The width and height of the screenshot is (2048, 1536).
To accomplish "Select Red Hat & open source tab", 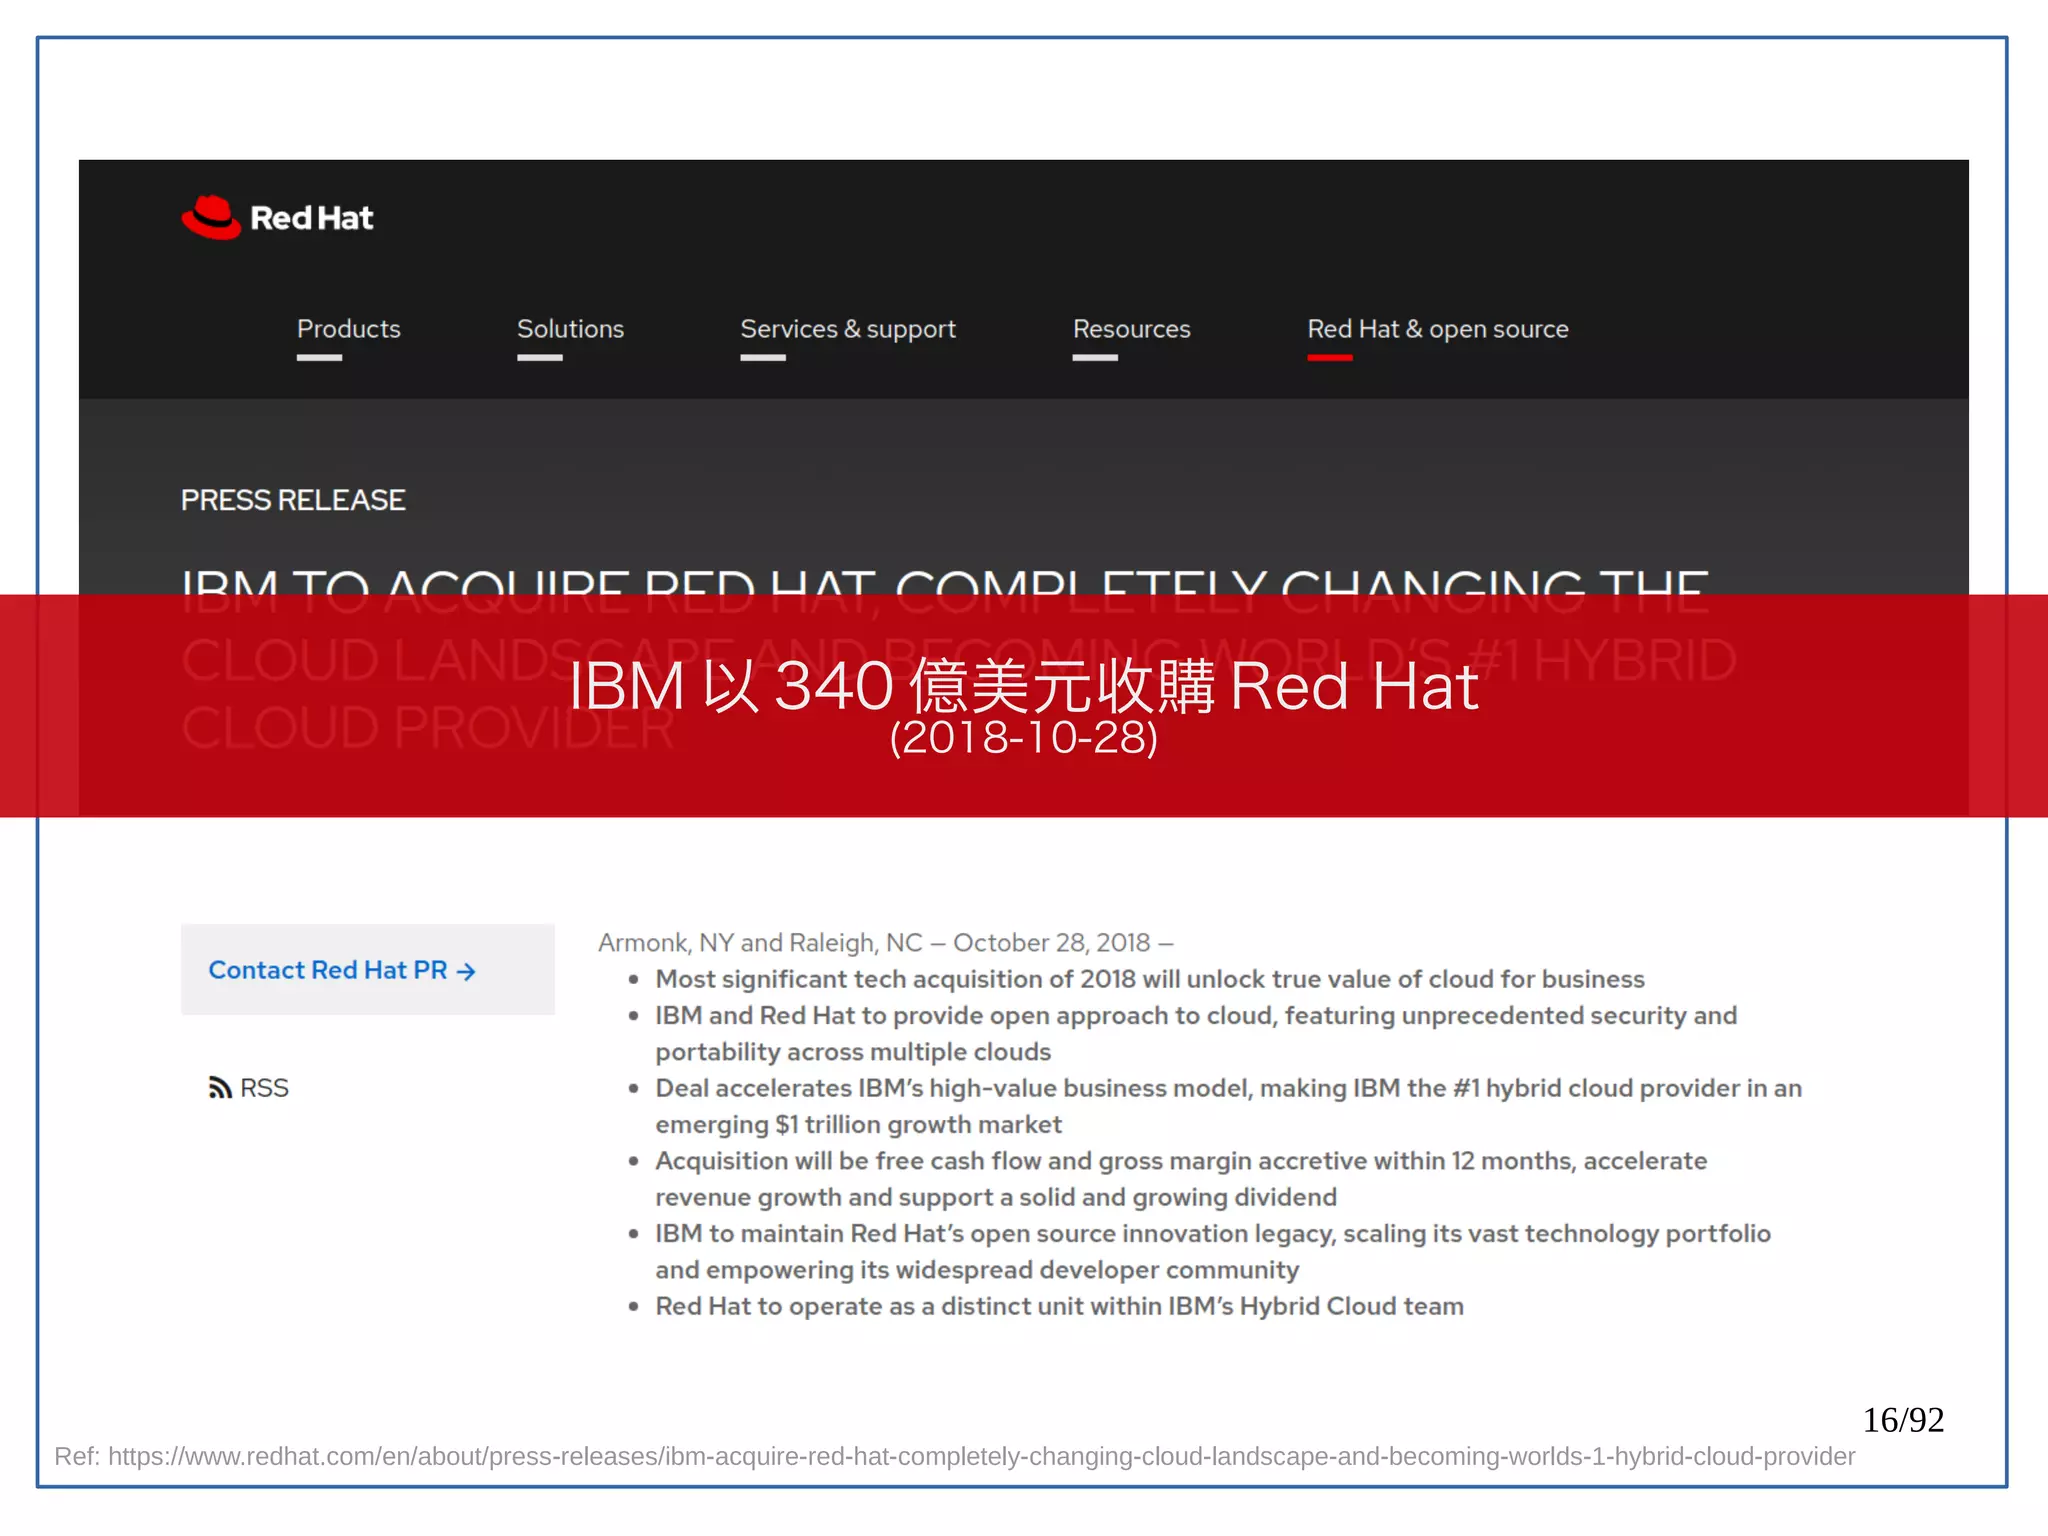I will tap(1438, 329).
